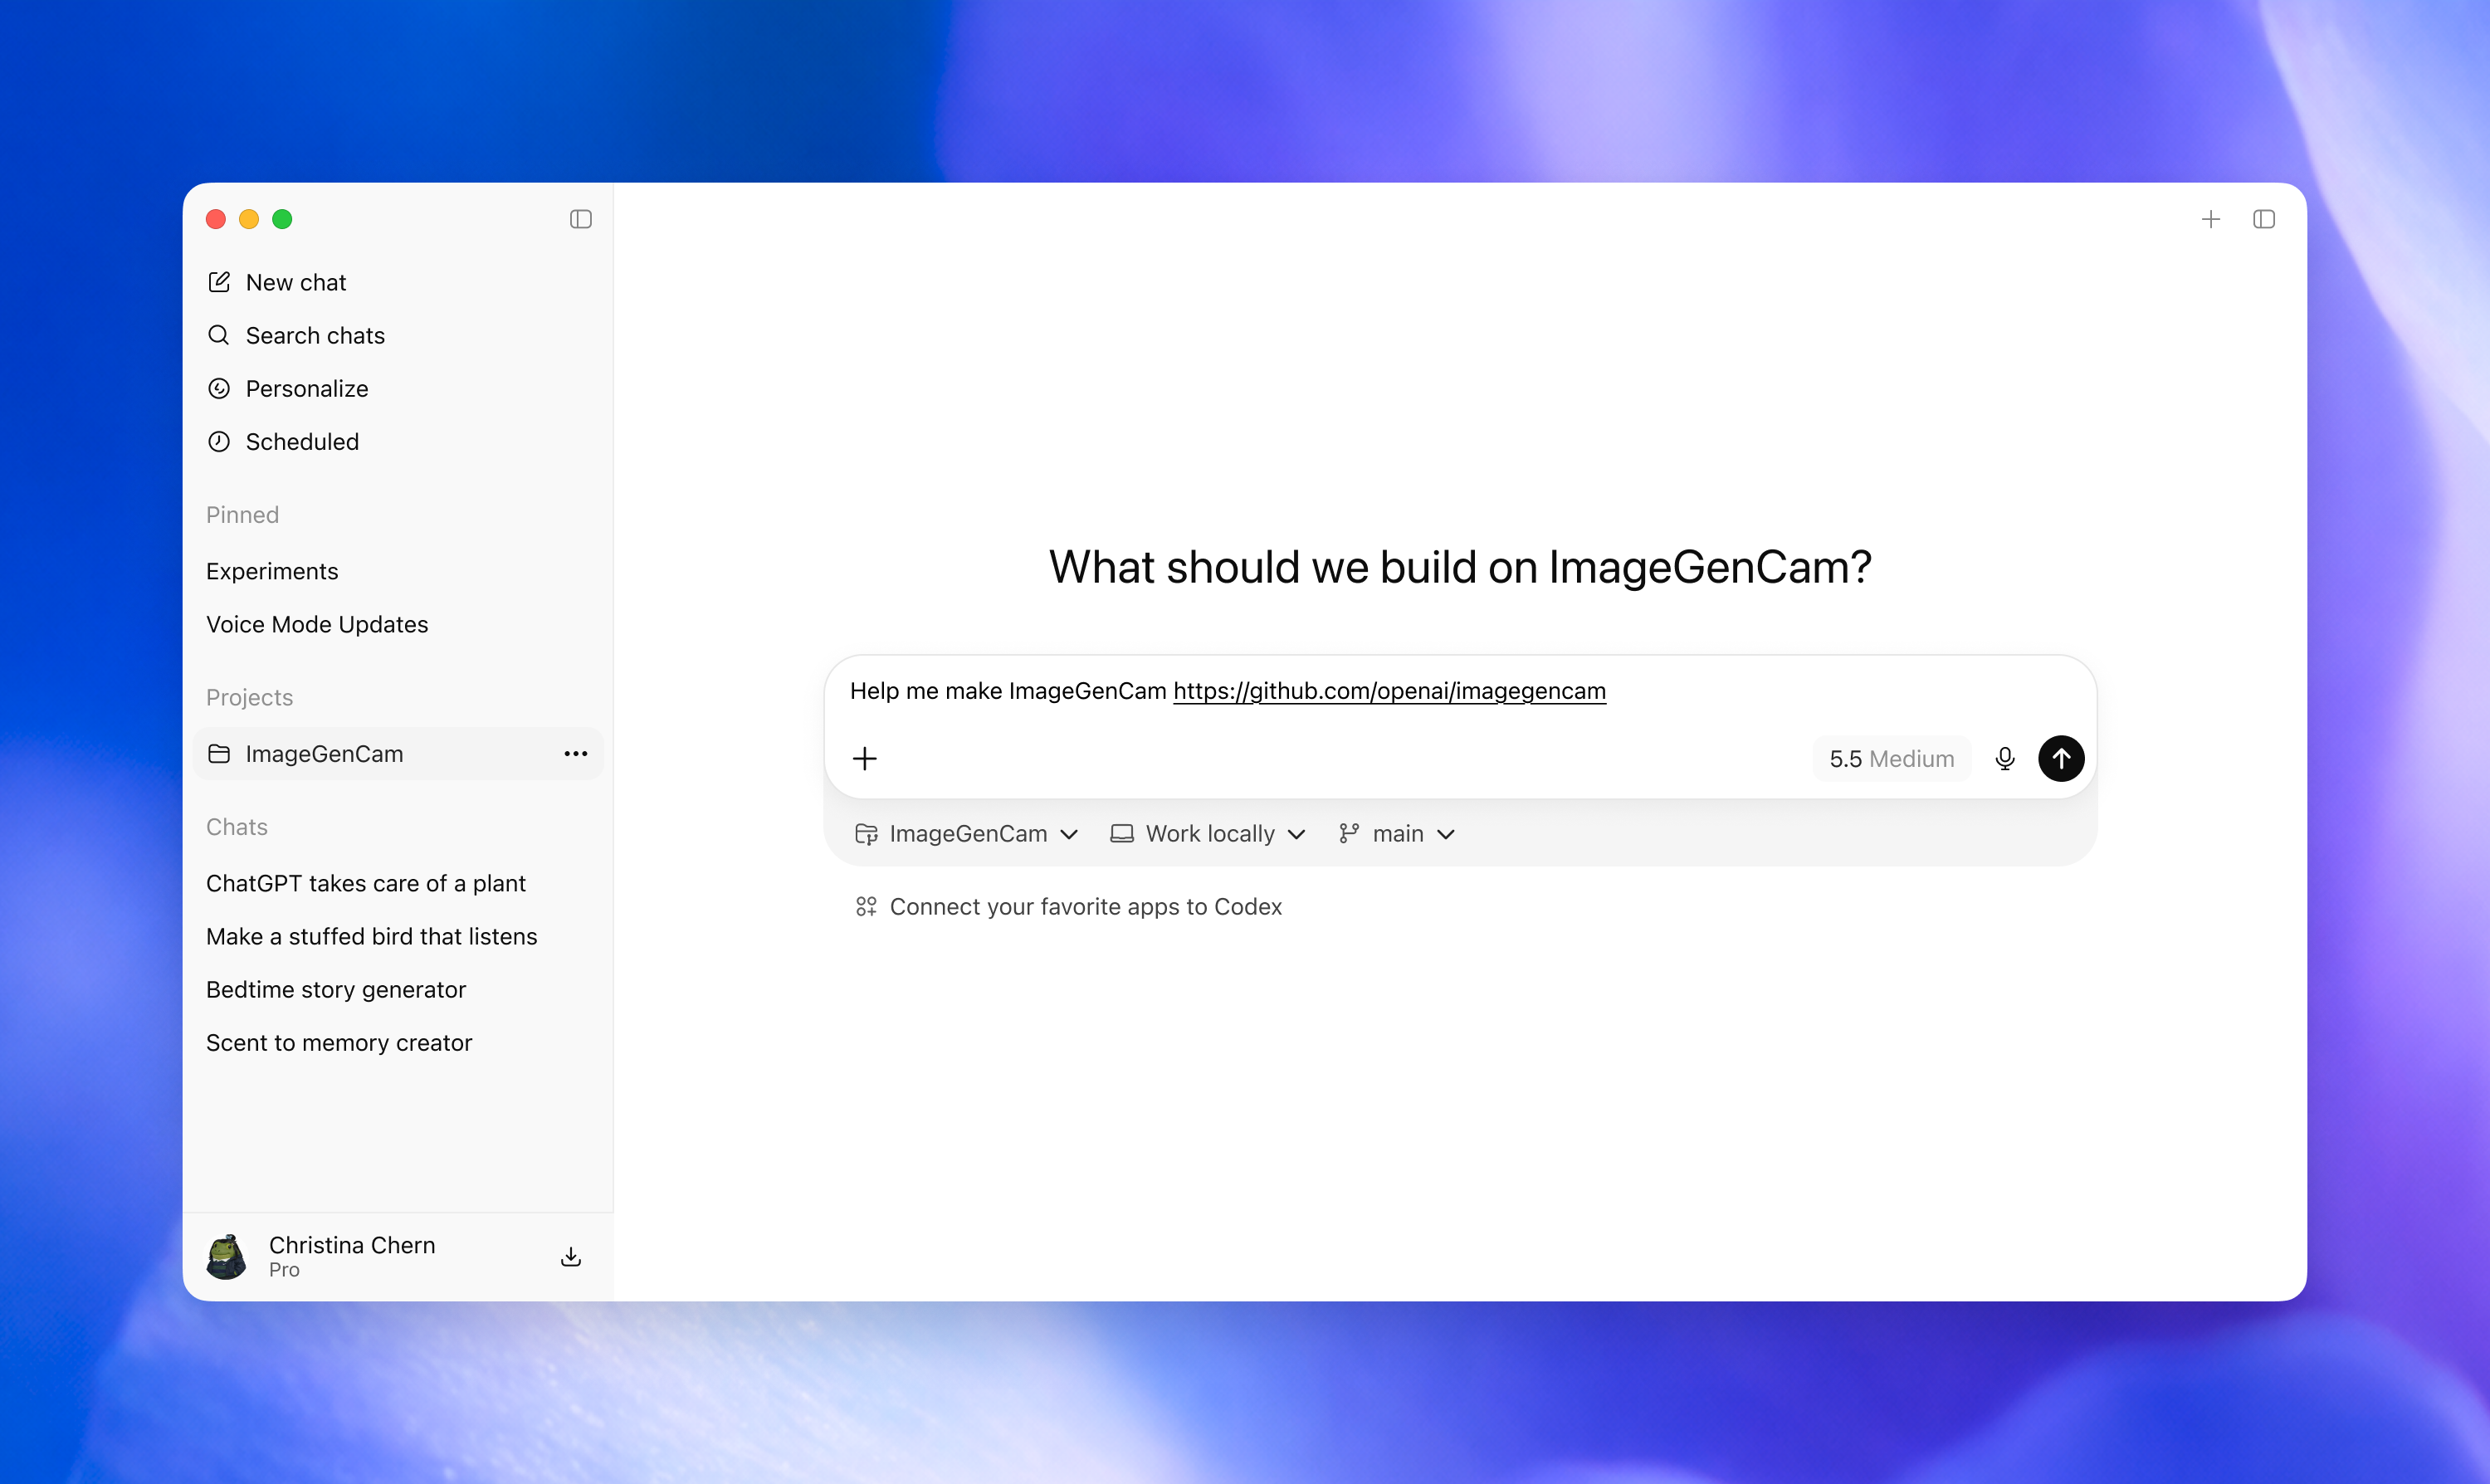Click Christina Chern's profile avatar
The width and height of the screenshot is (2490, 1484).
tap(227, 1256)
